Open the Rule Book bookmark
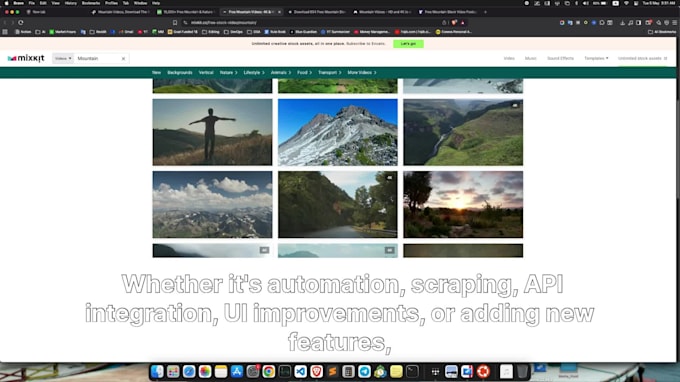Viewport: 680px width, 382px height. pyautogui.click(x=275, y=32)
